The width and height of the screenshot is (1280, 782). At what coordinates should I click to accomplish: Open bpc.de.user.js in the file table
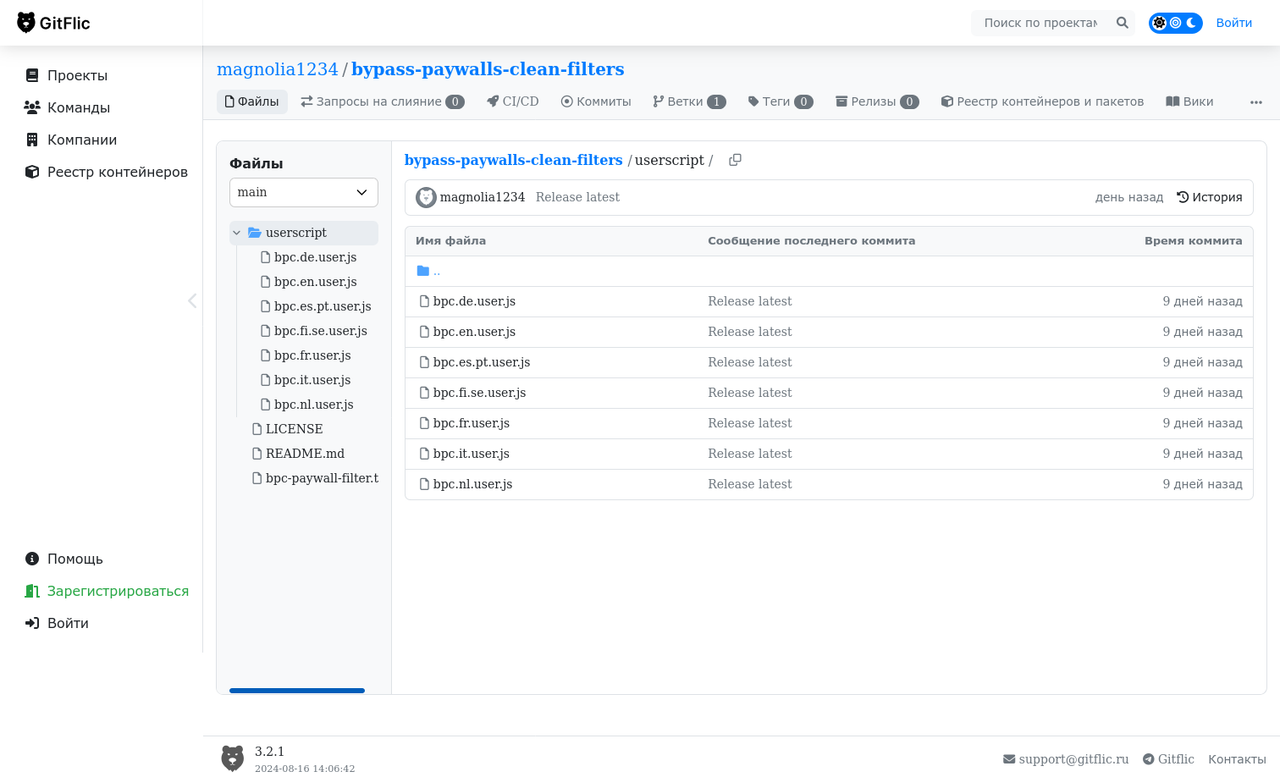474,301
